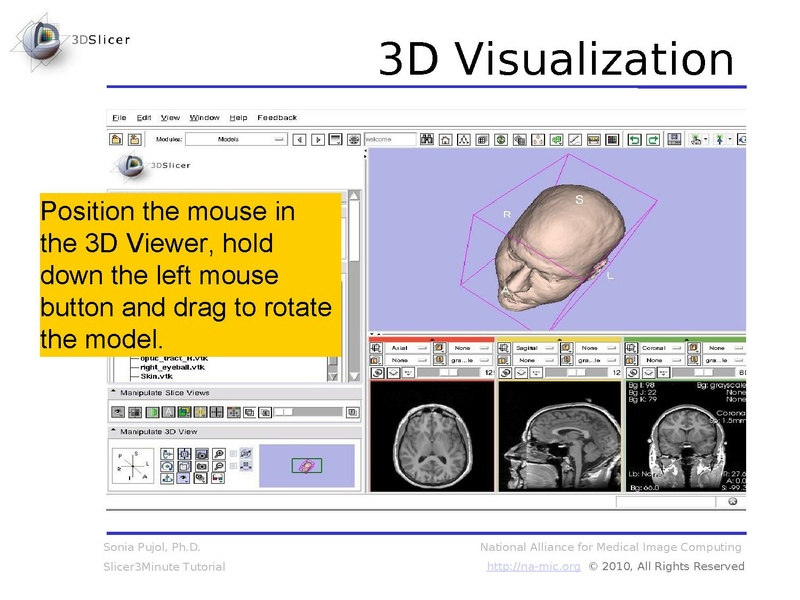Screen dimensions: 800x600
Task: Click the welcome text field next to navigation arrows
Action: (391, 139)
